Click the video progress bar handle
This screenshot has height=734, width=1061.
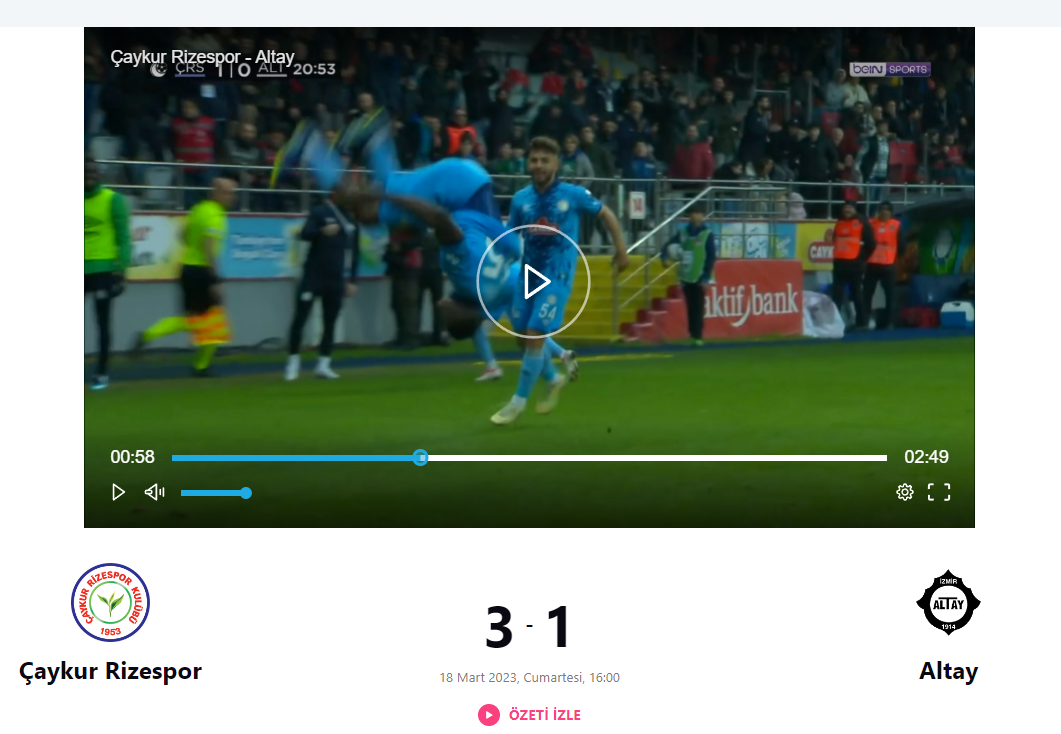[x=420, y=458]
